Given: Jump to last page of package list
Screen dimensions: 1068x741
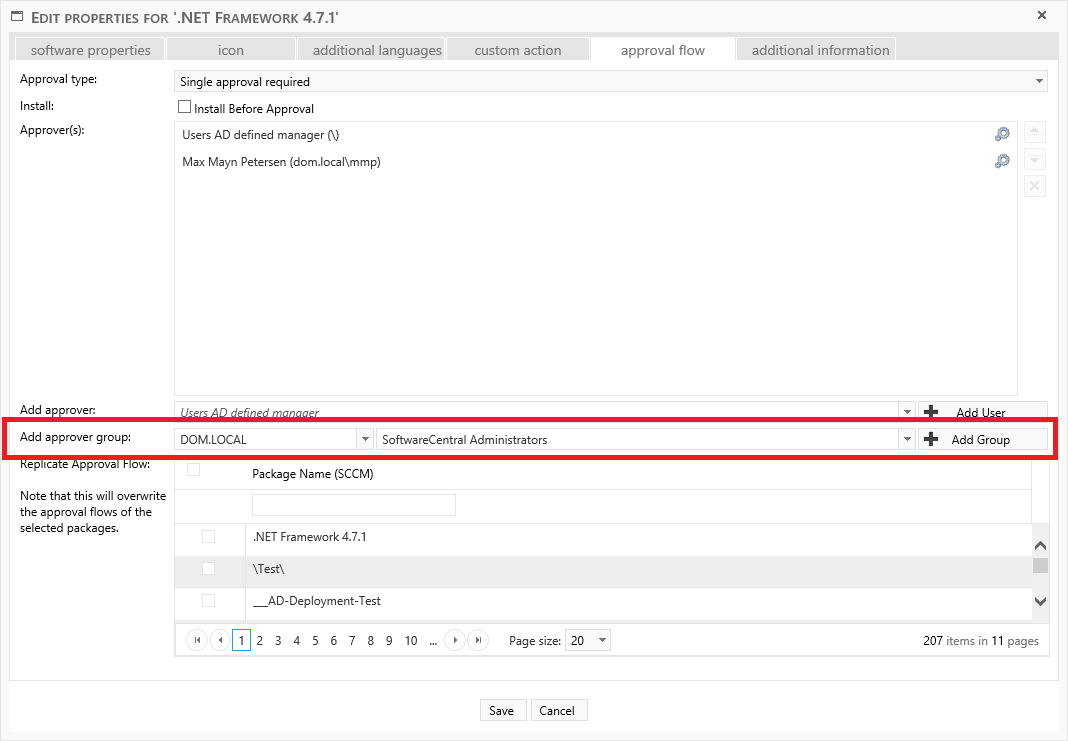Looking at the screenshot, I should tap(478, 640).
